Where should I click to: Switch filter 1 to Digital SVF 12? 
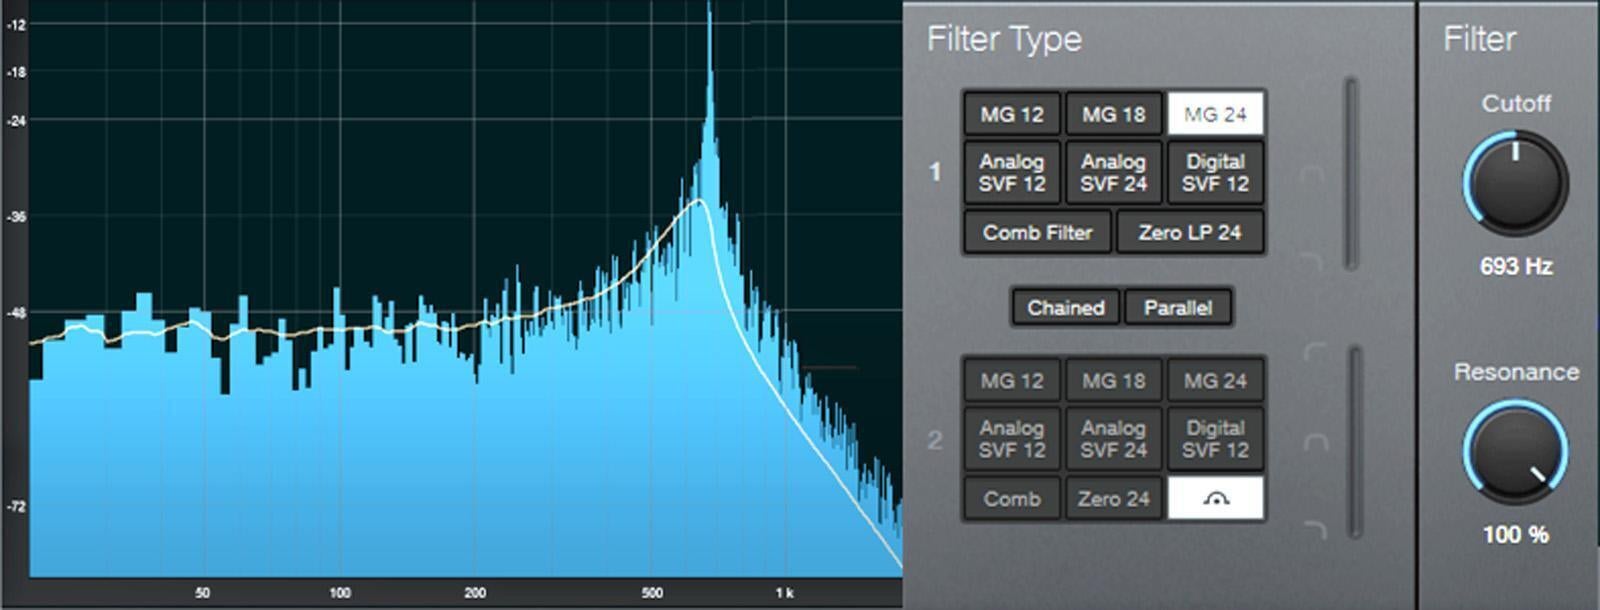click(1215, 173)
